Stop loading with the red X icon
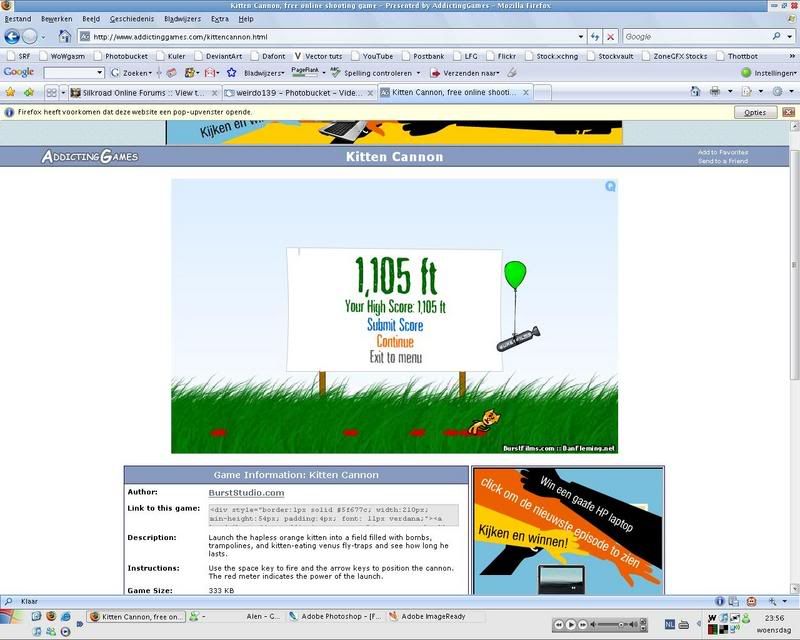The width and height of the screenshot is (800, 640). coord(610,37)
